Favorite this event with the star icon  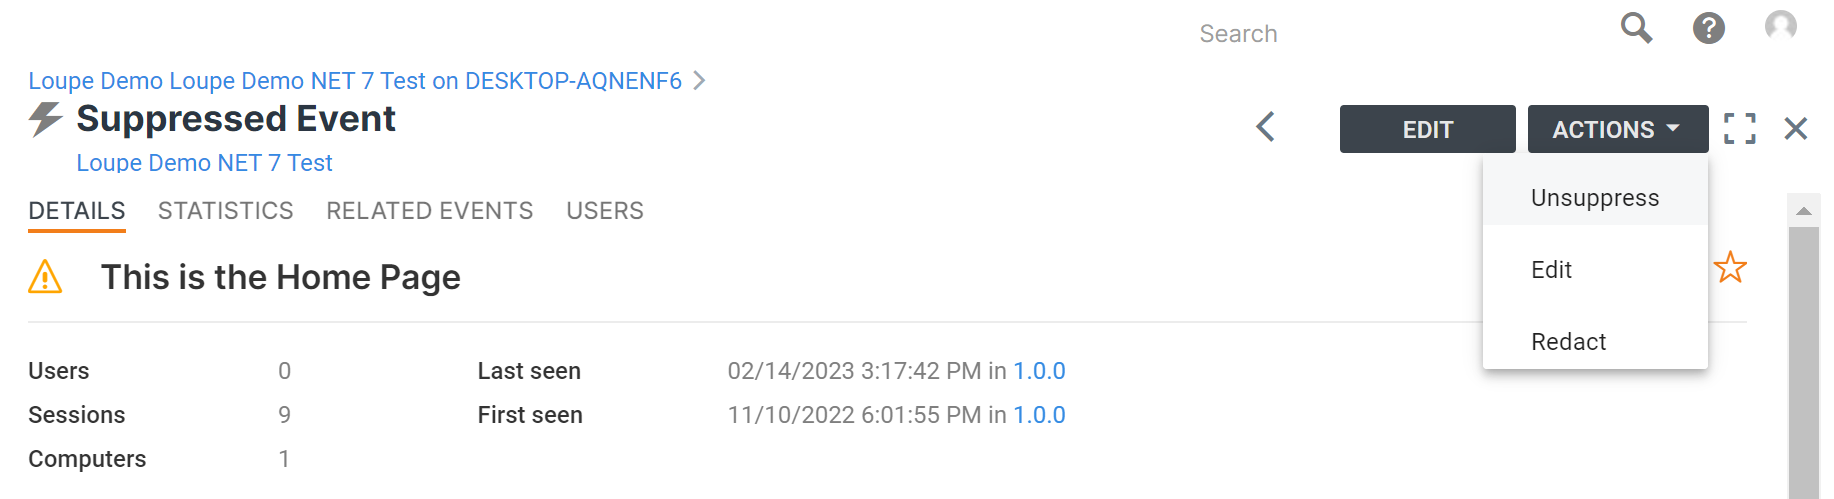coord(1729,268)
